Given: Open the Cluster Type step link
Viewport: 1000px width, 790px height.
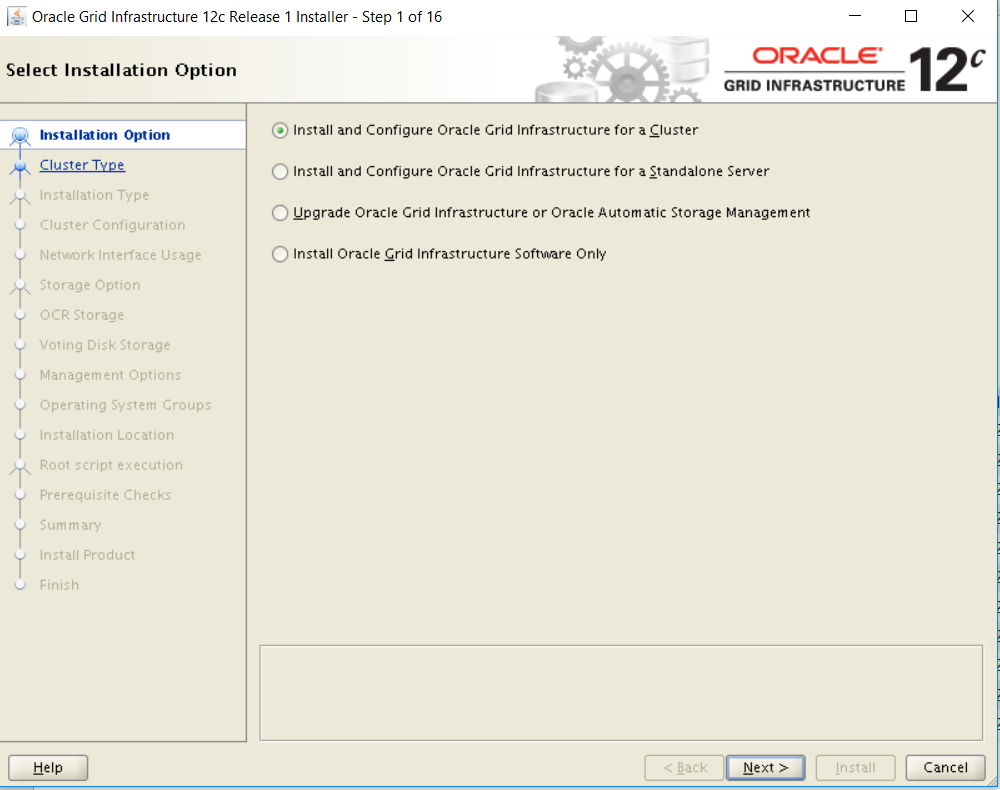Looking at the screenshot, I should point(82,165).
